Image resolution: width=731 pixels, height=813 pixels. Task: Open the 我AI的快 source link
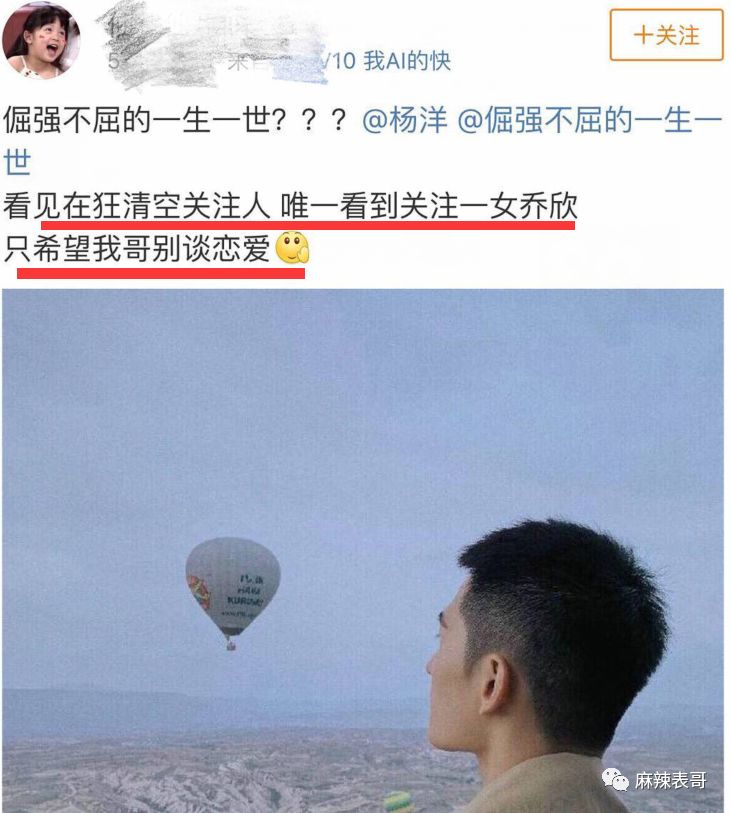click(407, 61)
